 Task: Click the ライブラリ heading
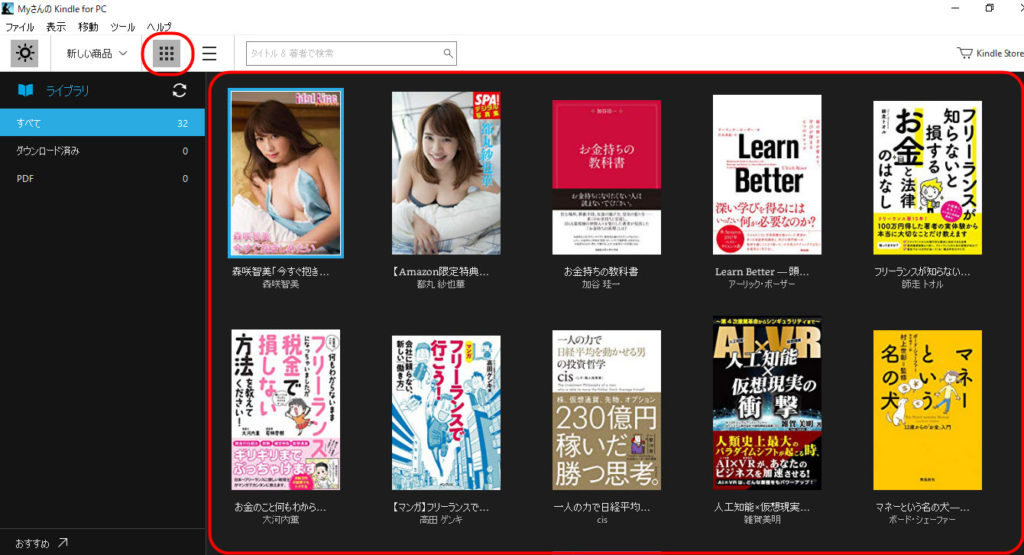coord(67,91)
